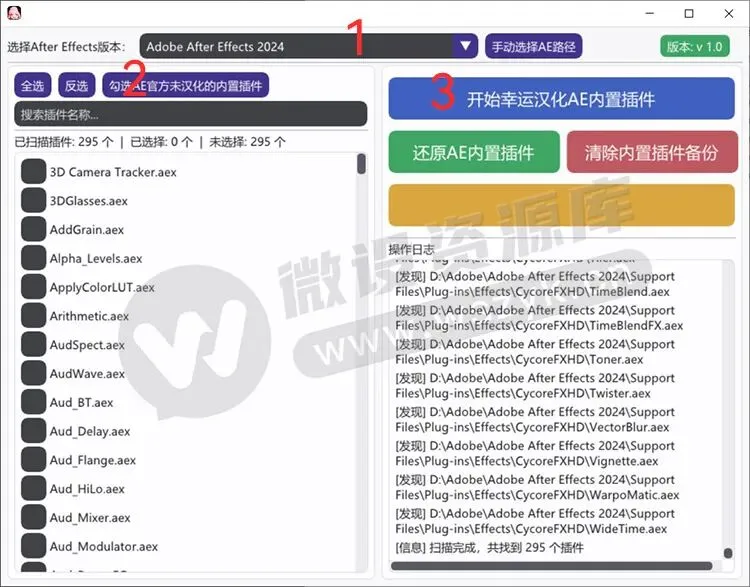
Task: Minimize the application window
Action: point(650,13)
